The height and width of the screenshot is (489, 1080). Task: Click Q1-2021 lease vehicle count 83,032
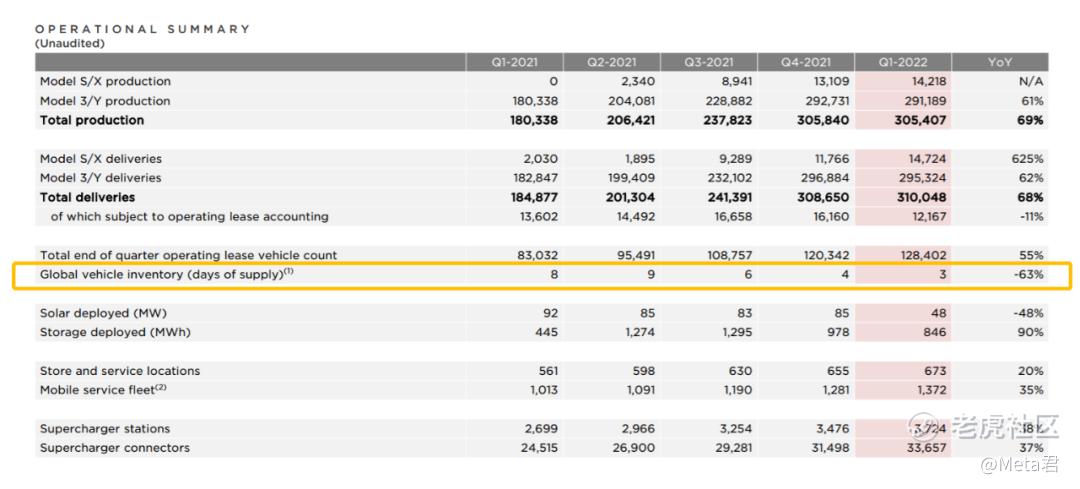[x=537, y=255]
